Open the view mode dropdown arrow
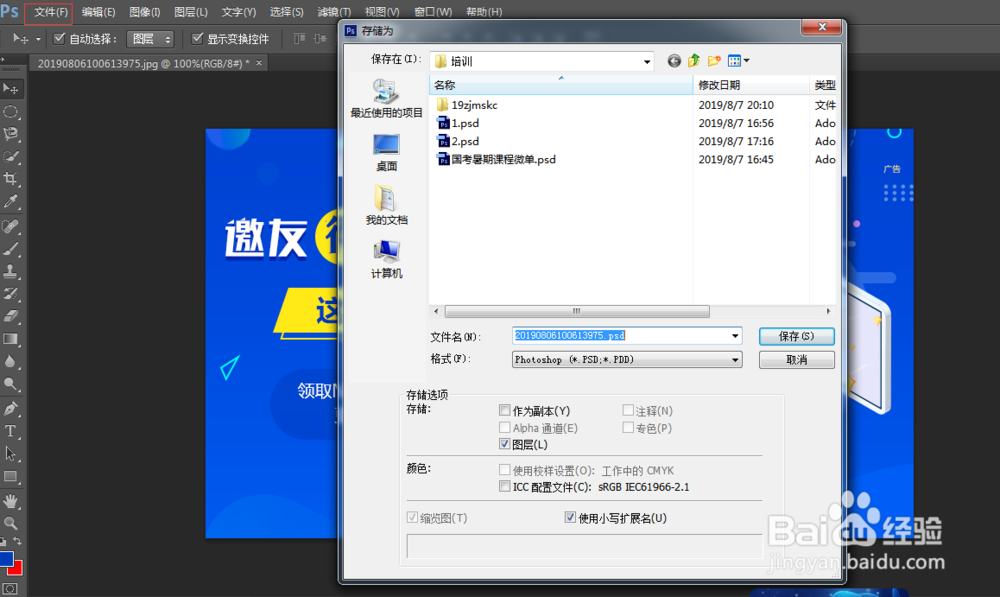Viewport: 1000px width, 597px height. [x=747, y=60]
